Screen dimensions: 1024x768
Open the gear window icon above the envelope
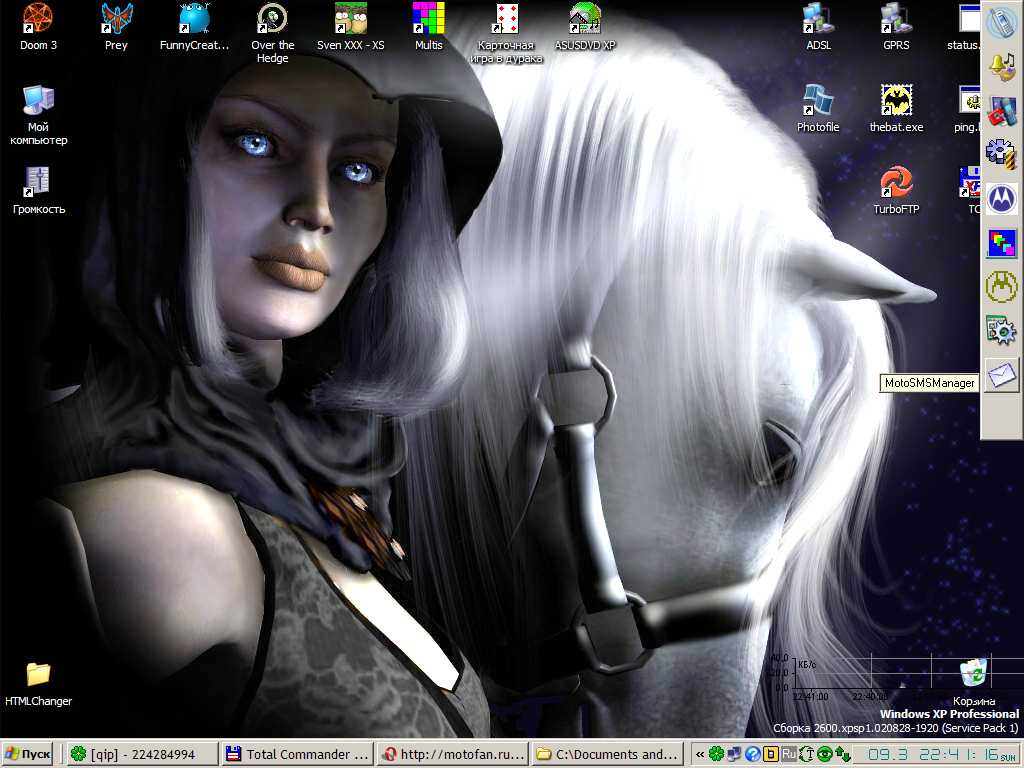[x=1002, y=330]
